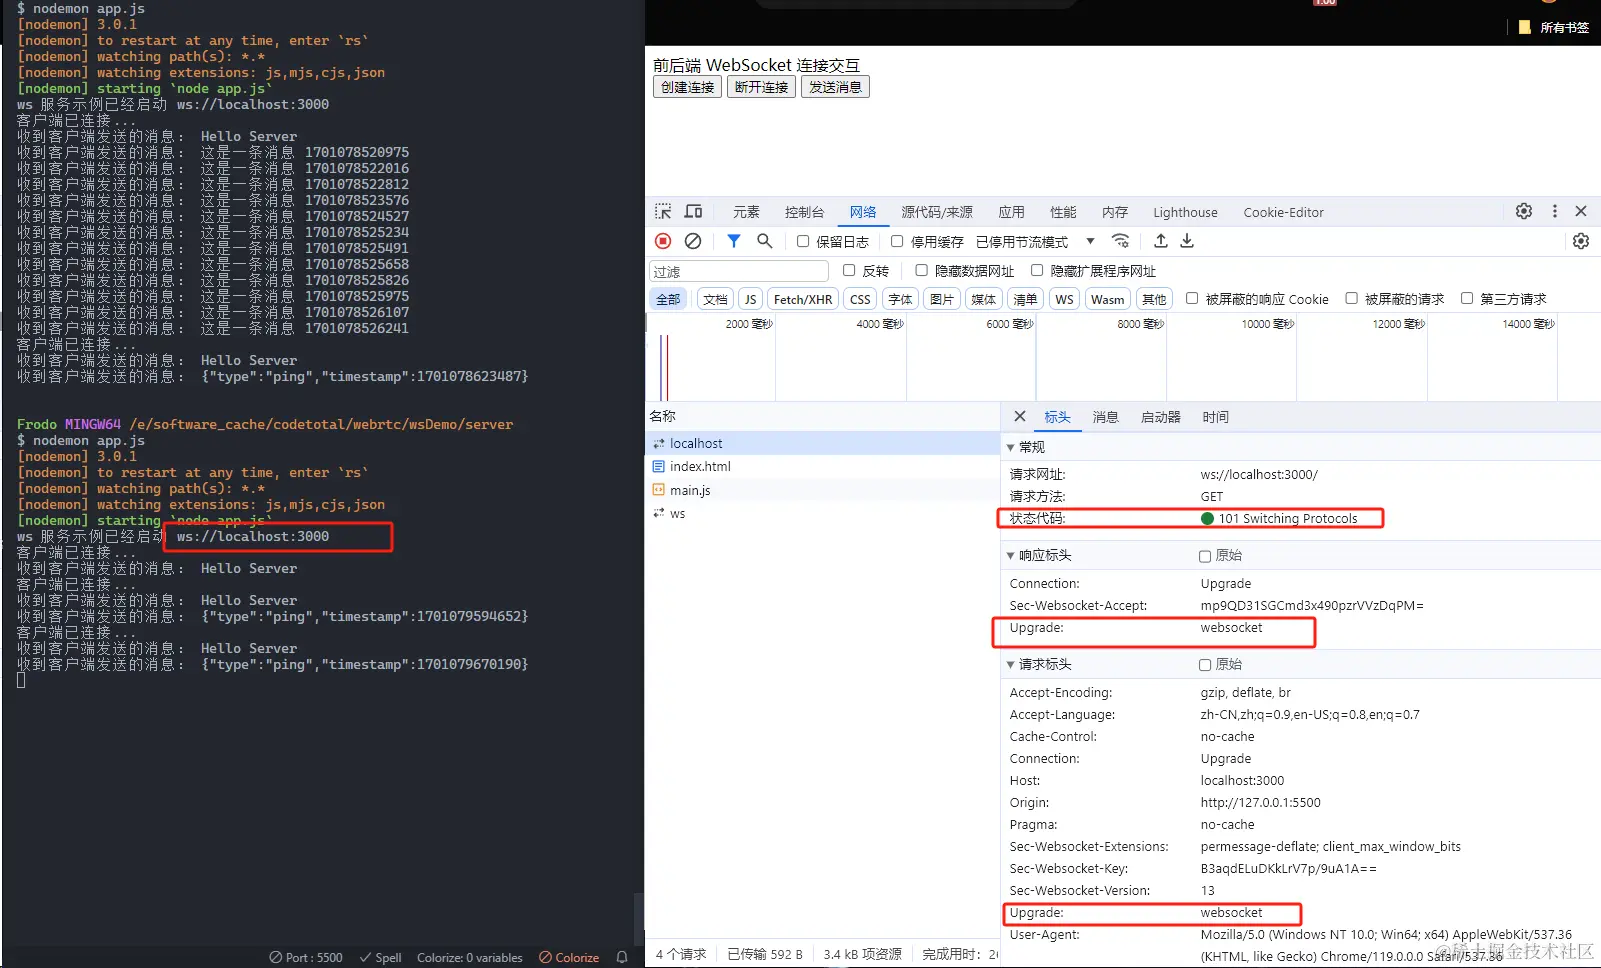Image resolution: width=1601 pixels, height=968 pixels.
Task: Filter requests by WS type
Action: click(x=1064, y=299)
